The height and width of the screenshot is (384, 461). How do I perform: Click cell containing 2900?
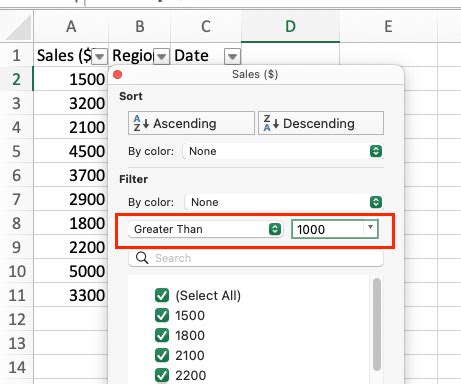point(71,199)
